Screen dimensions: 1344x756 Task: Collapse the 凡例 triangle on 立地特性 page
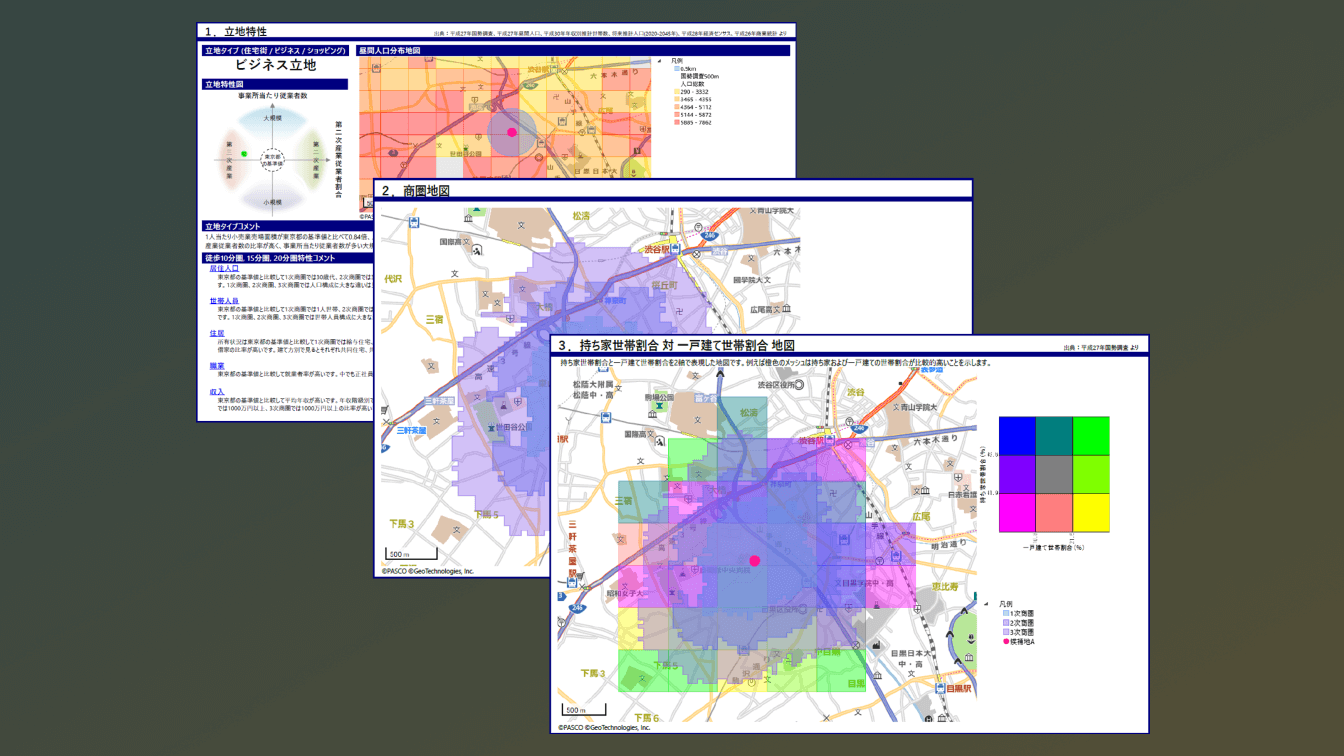(661, 60)
